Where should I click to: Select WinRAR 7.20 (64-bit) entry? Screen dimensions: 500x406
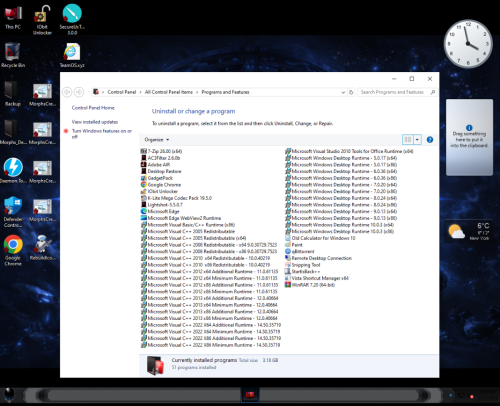click(310, 285)
